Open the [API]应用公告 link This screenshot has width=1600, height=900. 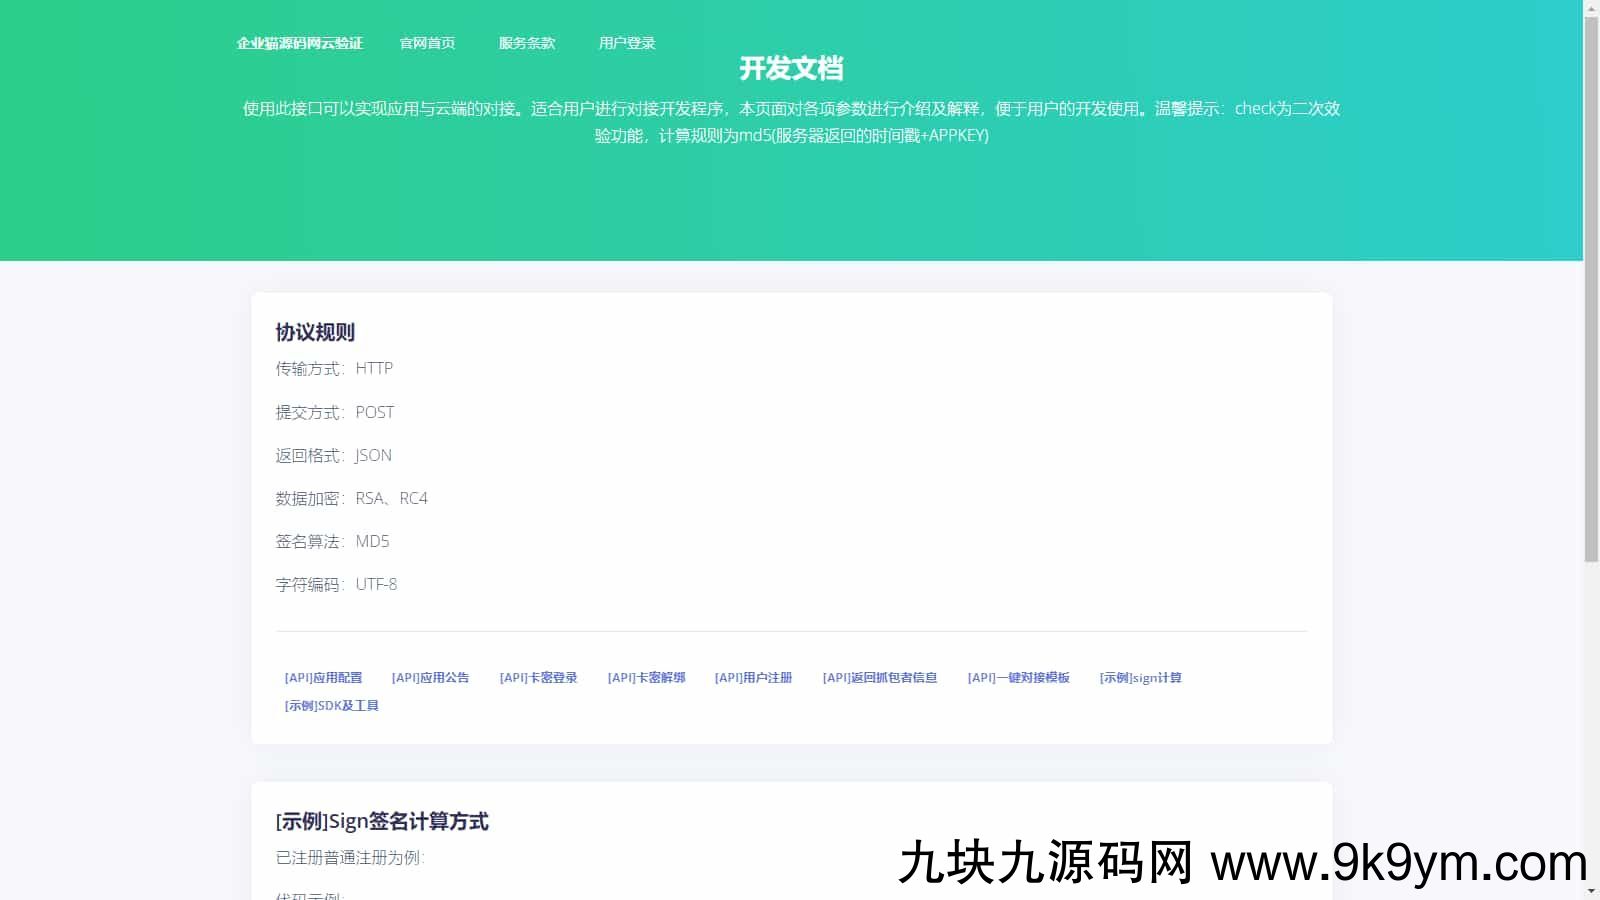coord(430,678)
